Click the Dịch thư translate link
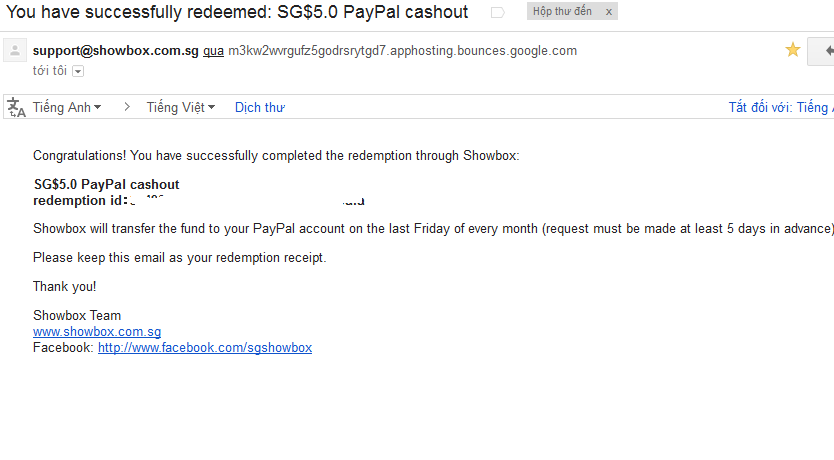 pos(260,107)
